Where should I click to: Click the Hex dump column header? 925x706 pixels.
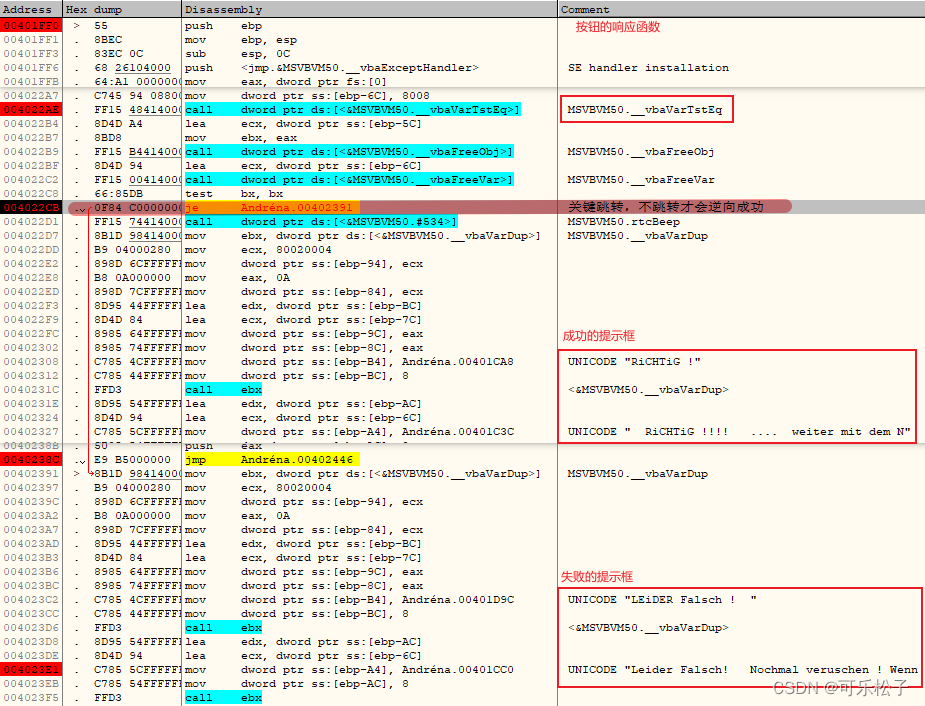[95, 8]
